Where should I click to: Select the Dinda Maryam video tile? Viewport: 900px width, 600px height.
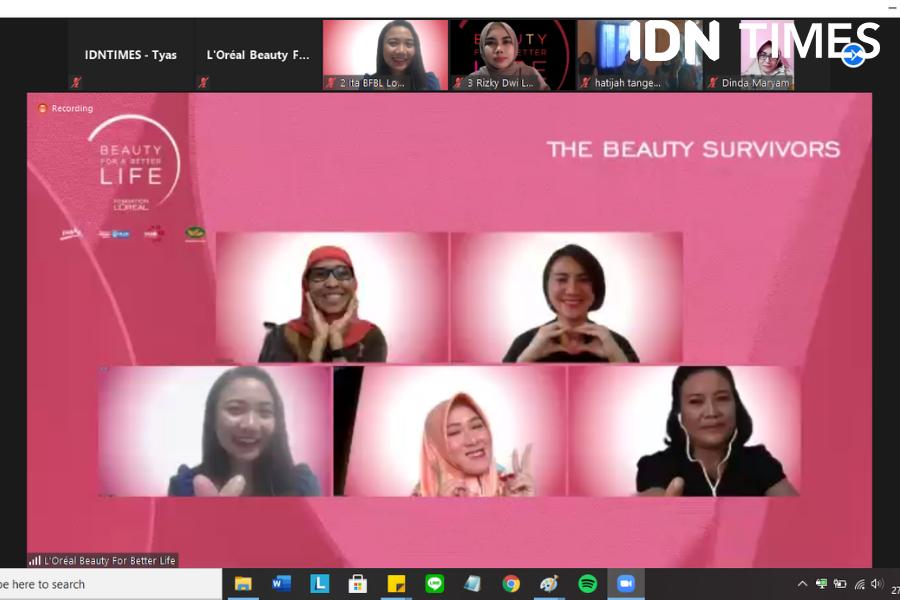[767, 55]
